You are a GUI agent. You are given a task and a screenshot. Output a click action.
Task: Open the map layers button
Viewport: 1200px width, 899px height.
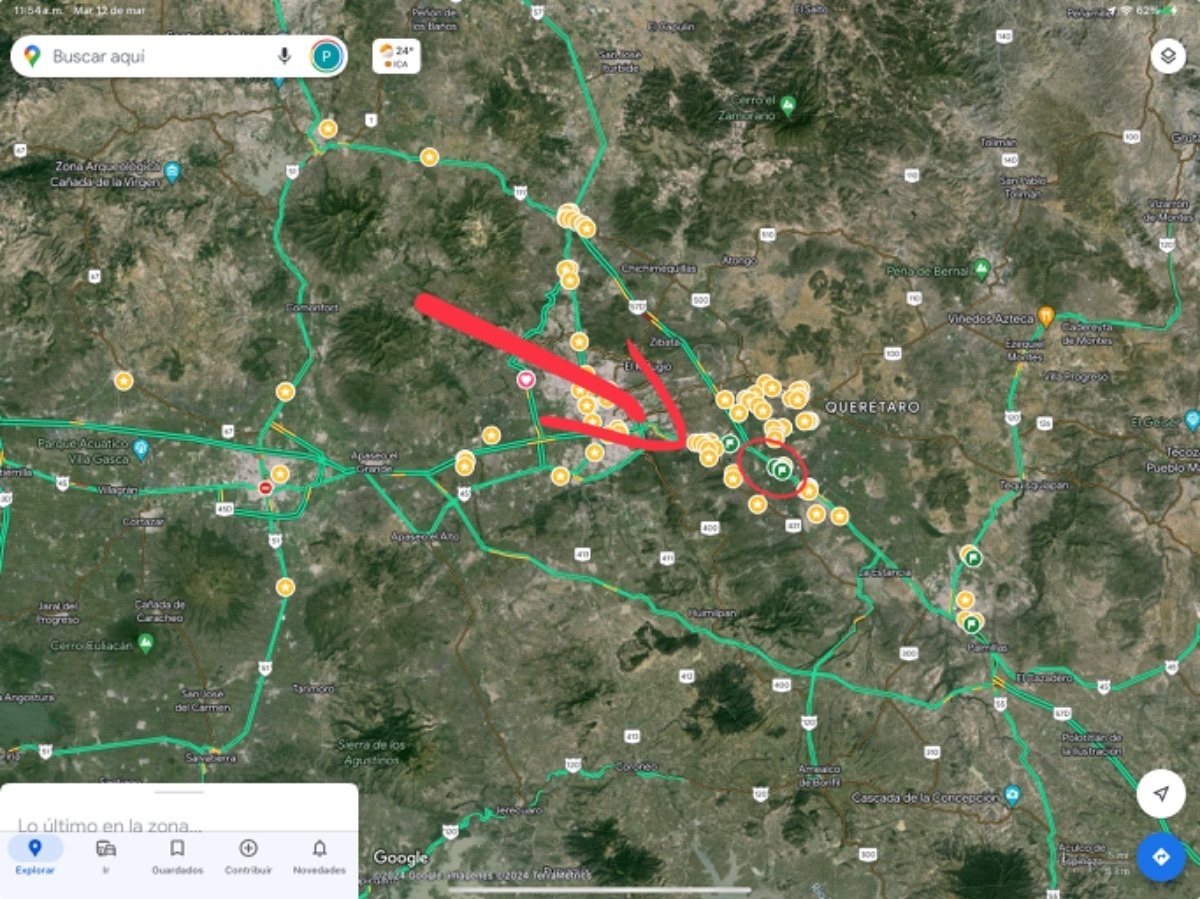[x=1167, y=56]
